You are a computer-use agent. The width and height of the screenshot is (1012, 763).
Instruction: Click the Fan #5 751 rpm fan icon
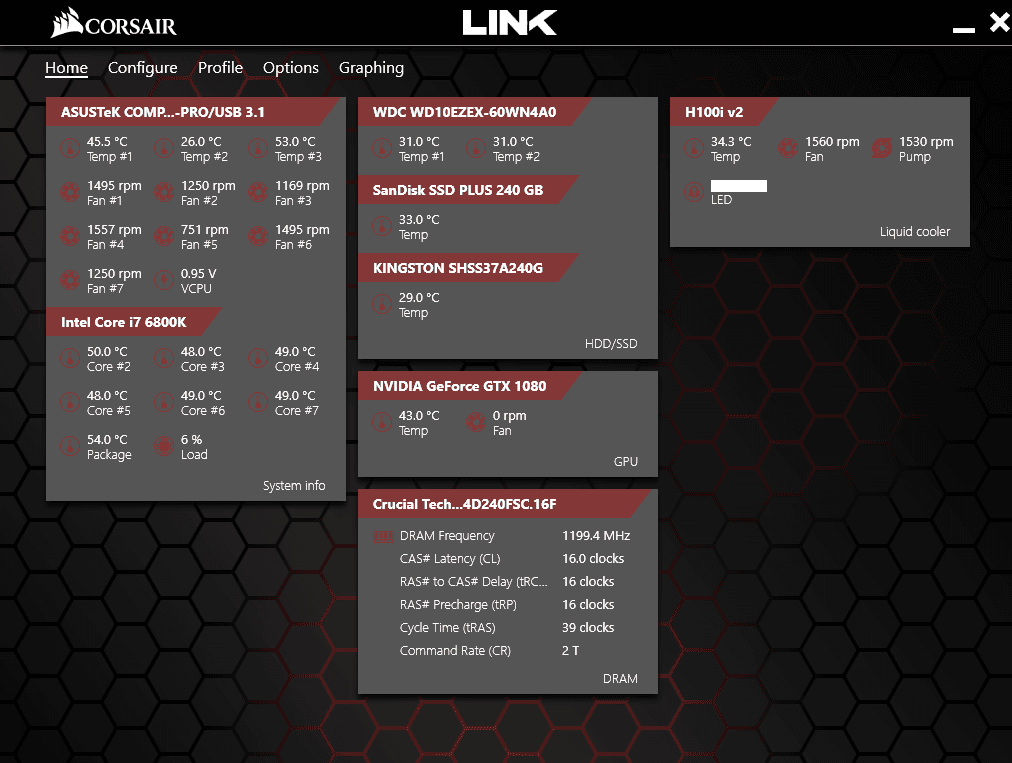point(164,236)
